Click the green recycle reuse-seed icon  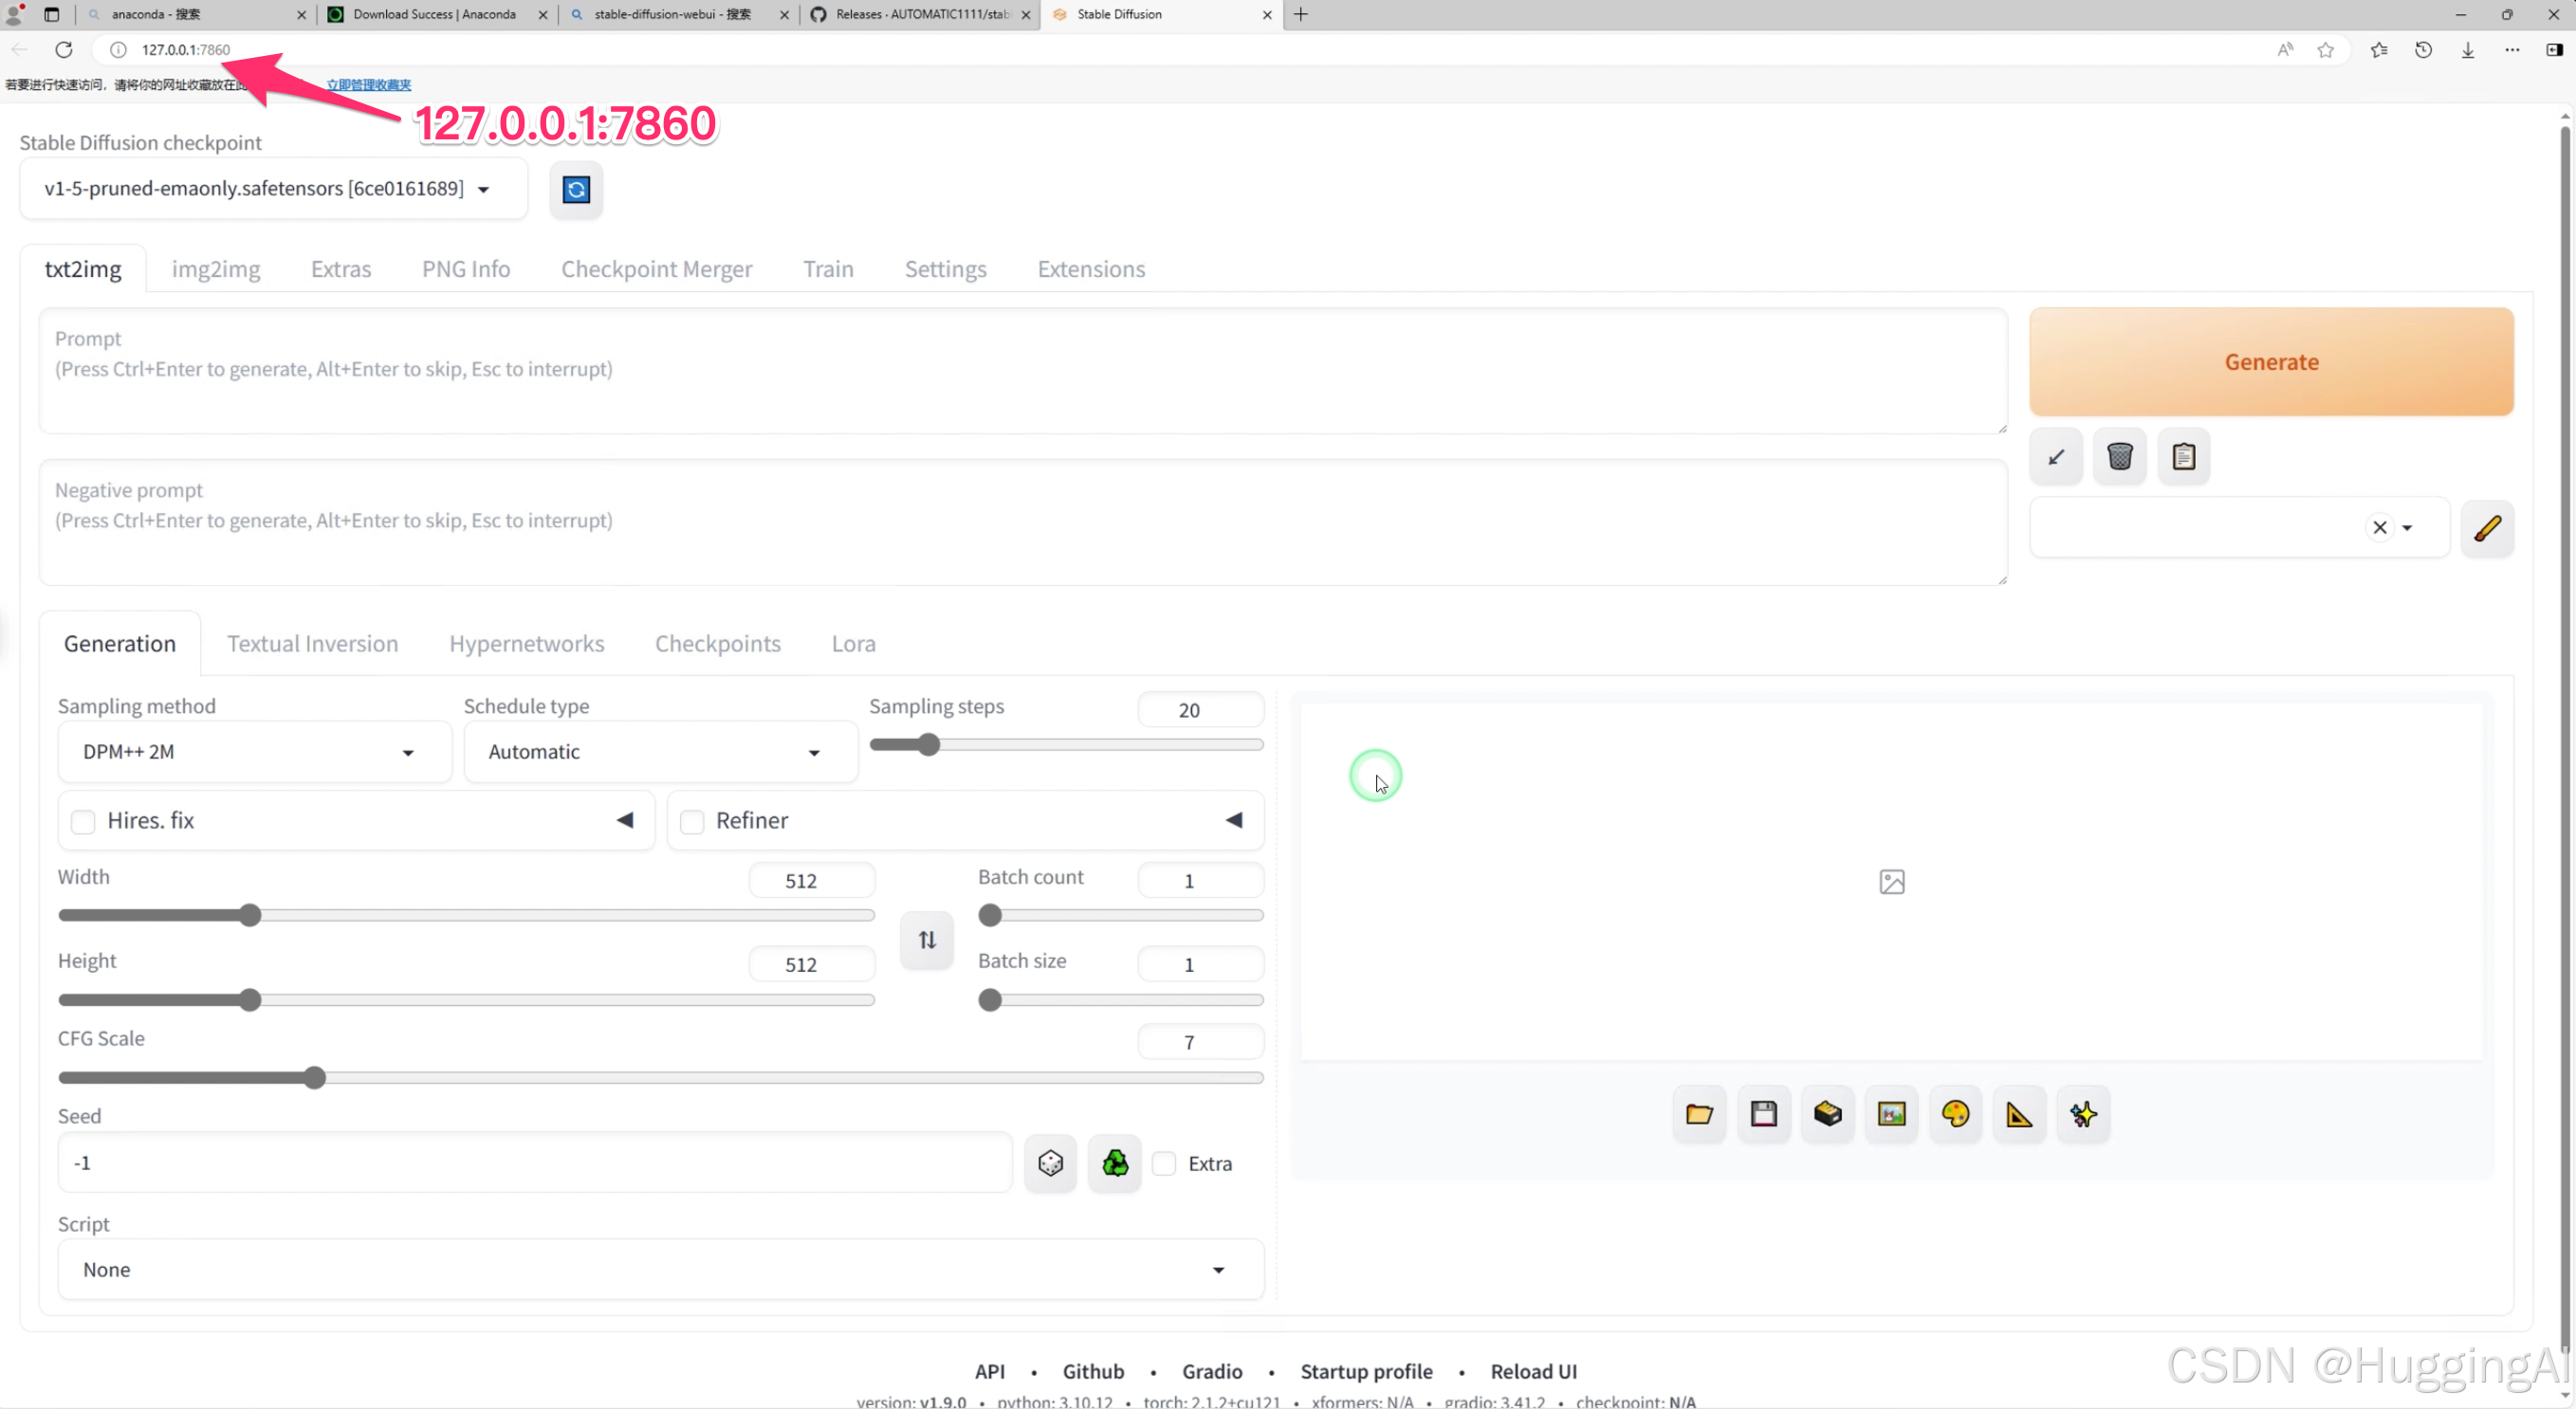(1114, 1163)
